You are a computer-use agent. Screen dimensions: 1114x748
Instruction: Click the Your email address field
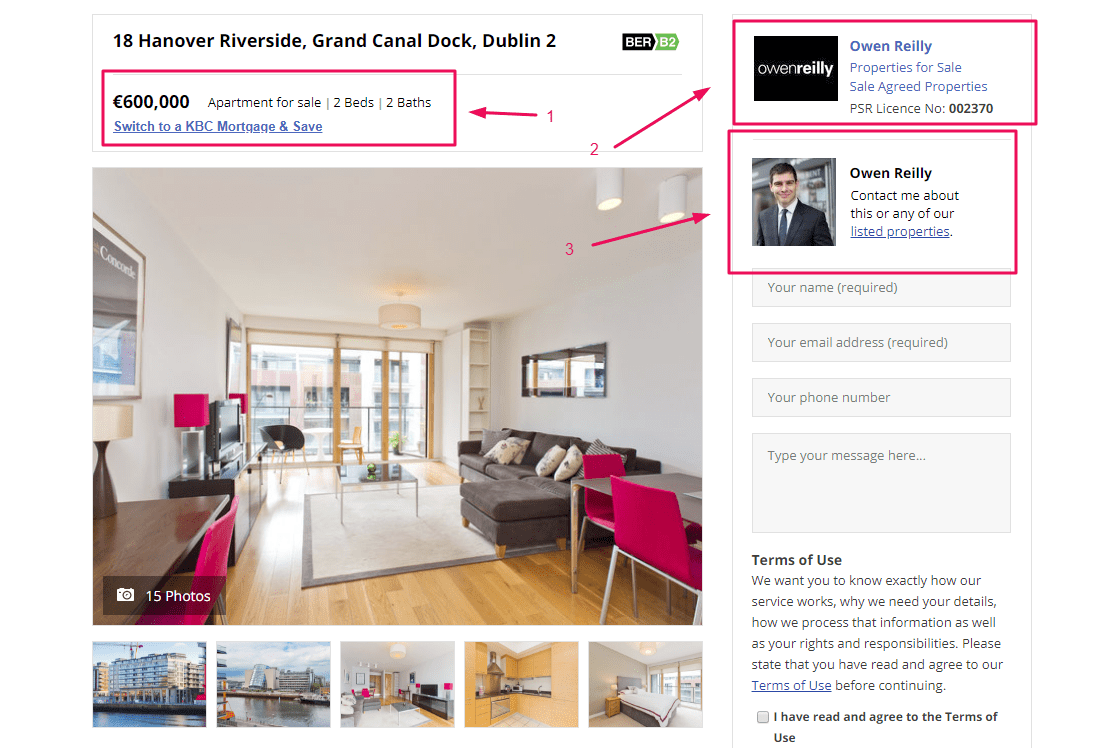point(881,342)
